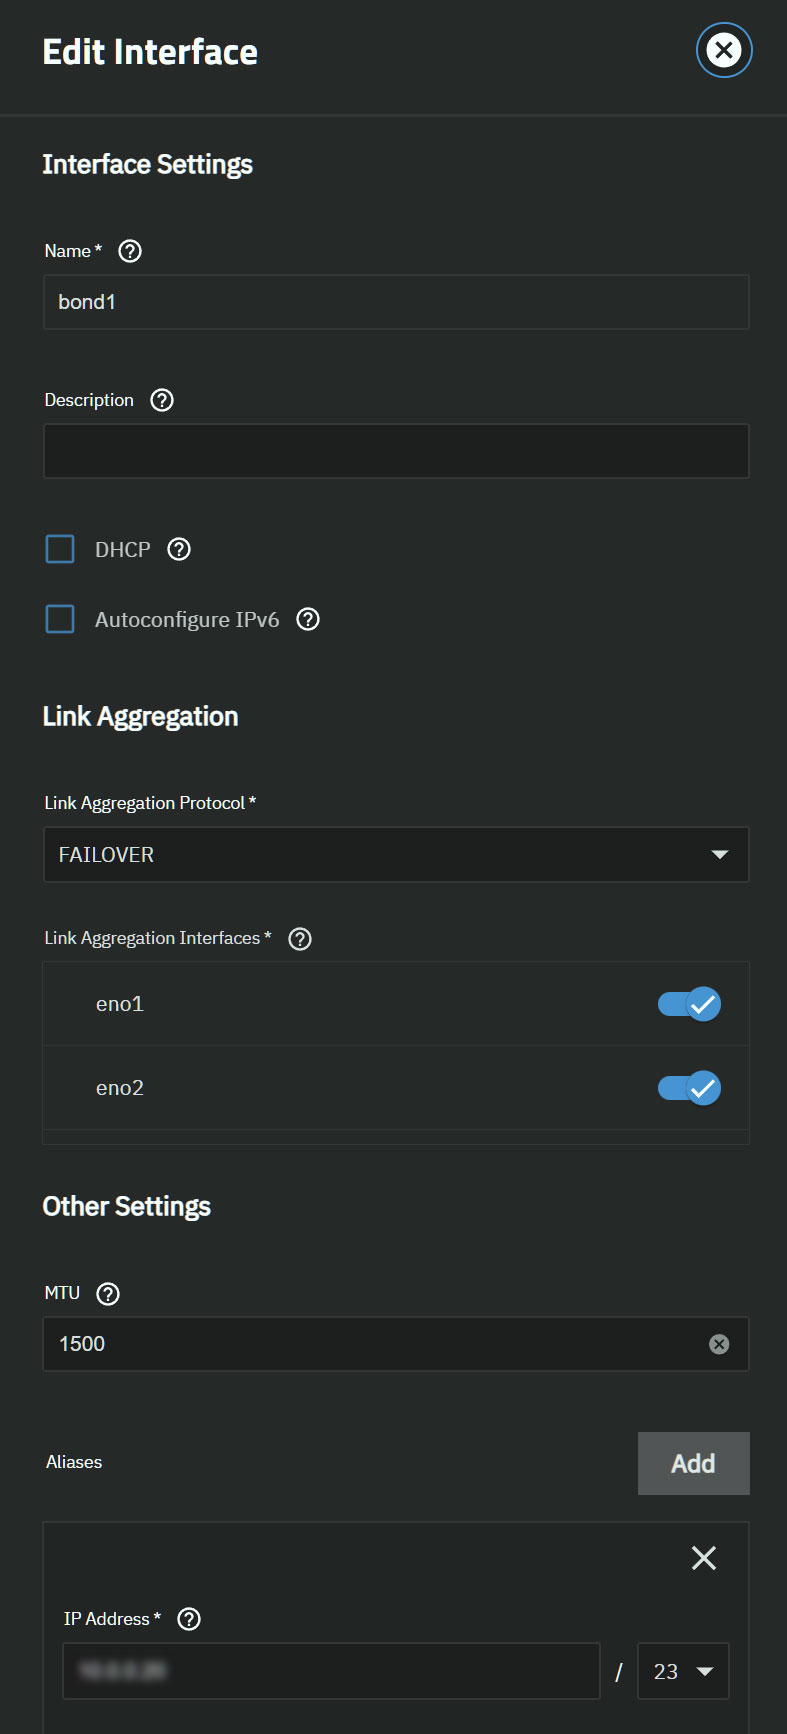Screen dimensions: 787x1734
Task: Open Link Aggregation Protocol dropdown
Action: [x=396, y=855]
